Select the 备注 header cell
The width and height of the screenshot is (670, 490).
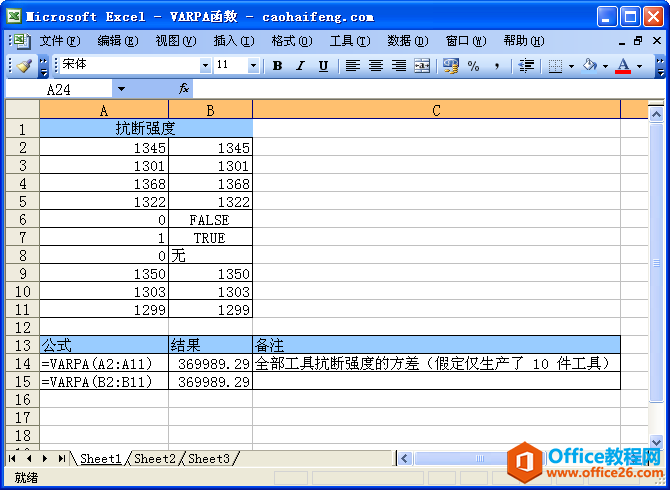(436, 345)
